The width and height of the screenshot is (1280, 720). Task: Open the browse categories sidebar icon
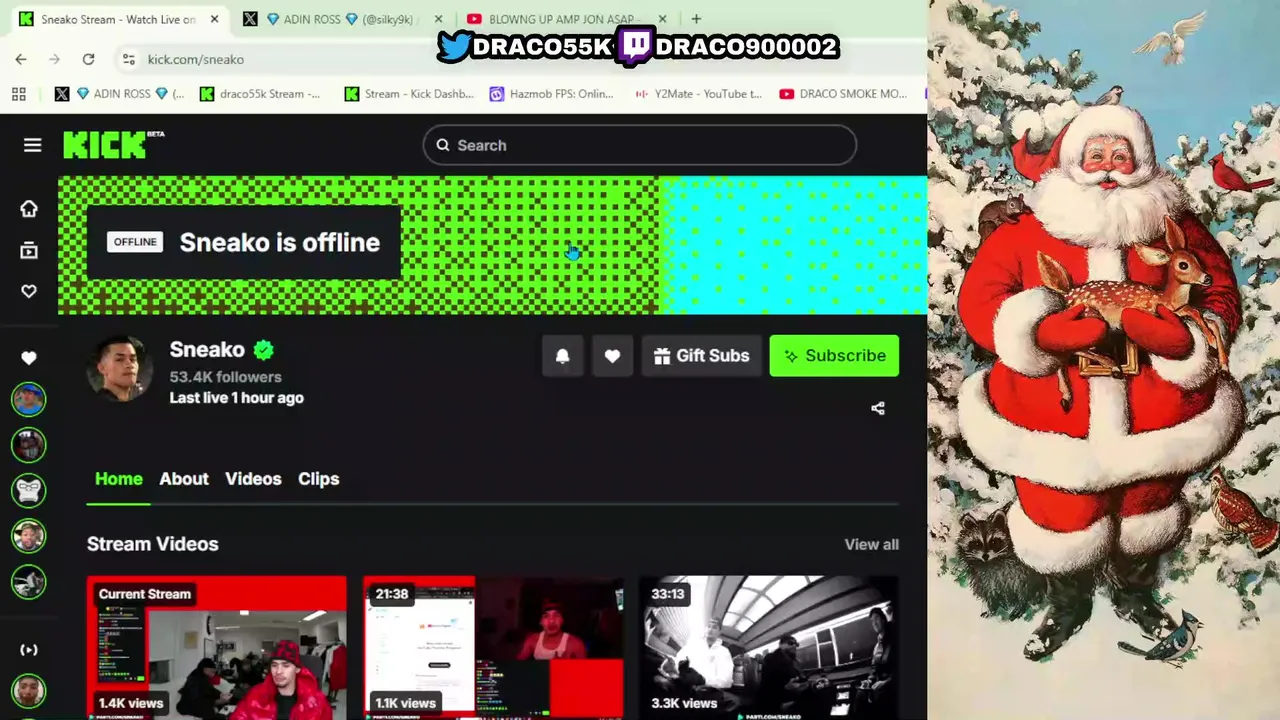point(29,250)
